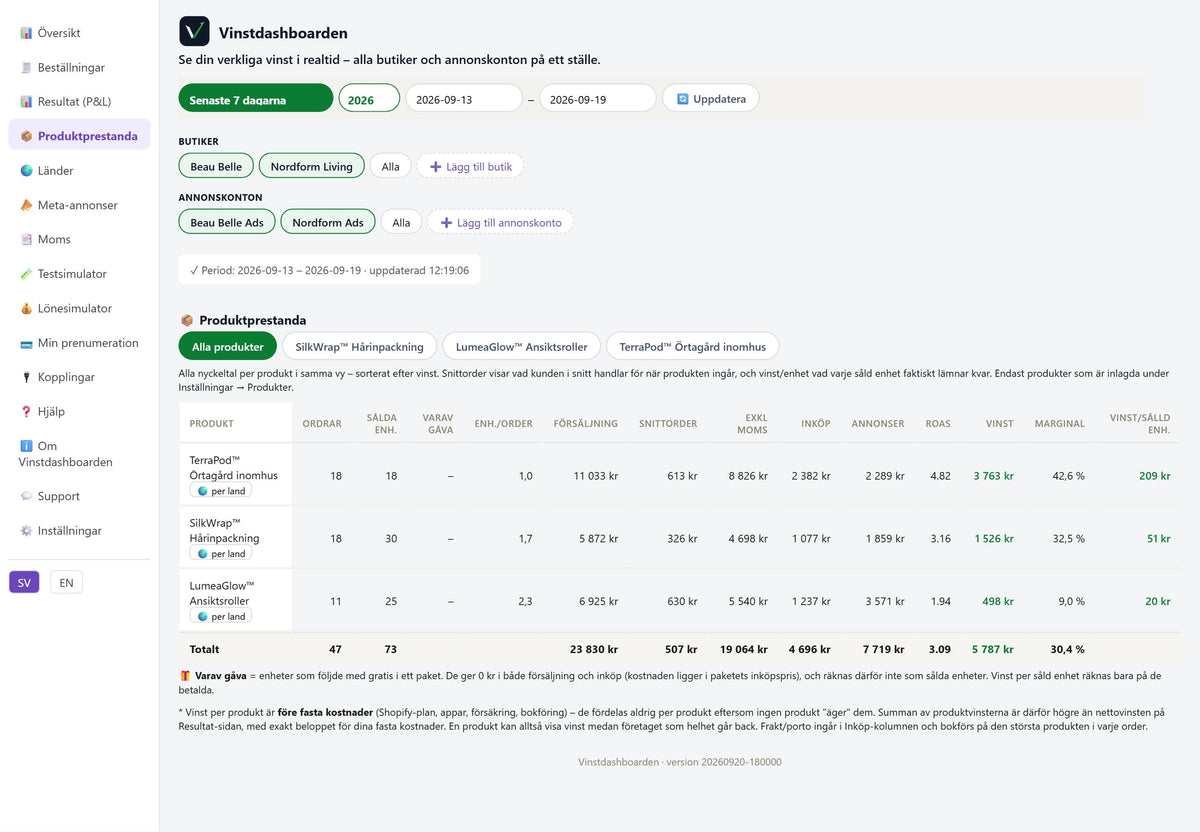This screenshot has height=832, width=1200.
Task: Click the Om Vinstdashboarden info icon
Action: tap(26, 446)
